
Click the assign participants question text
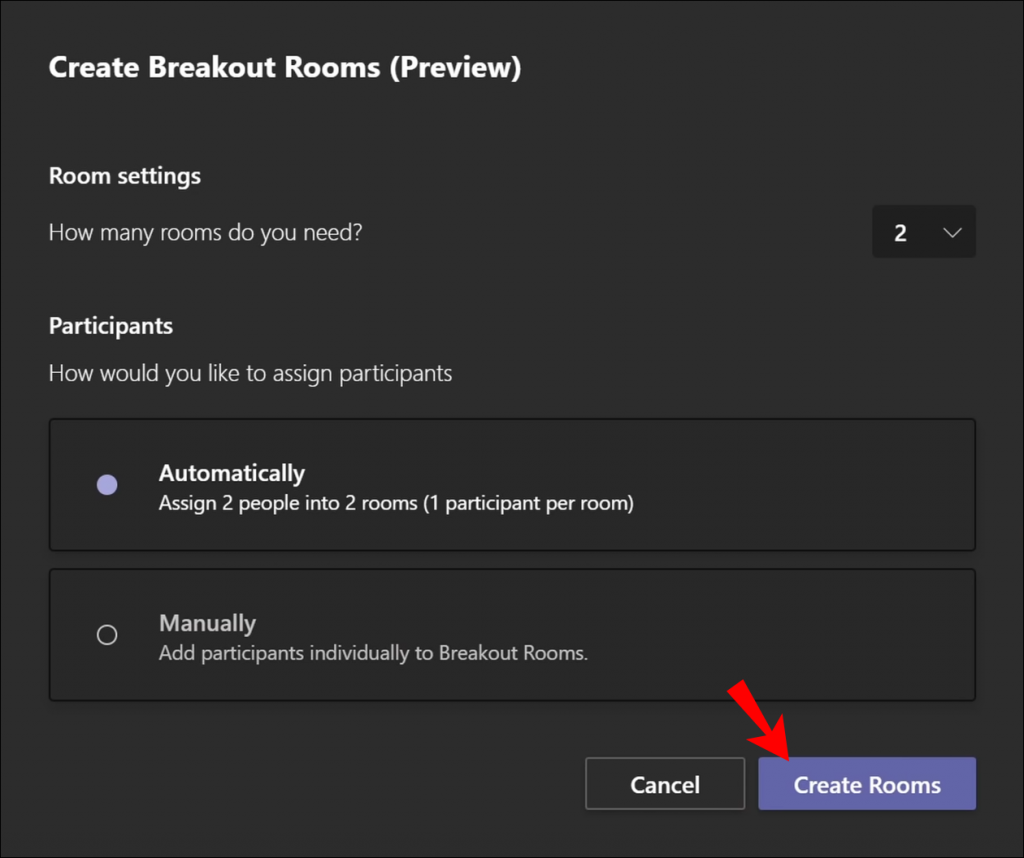pyautogui.click(x=250, y=373)
